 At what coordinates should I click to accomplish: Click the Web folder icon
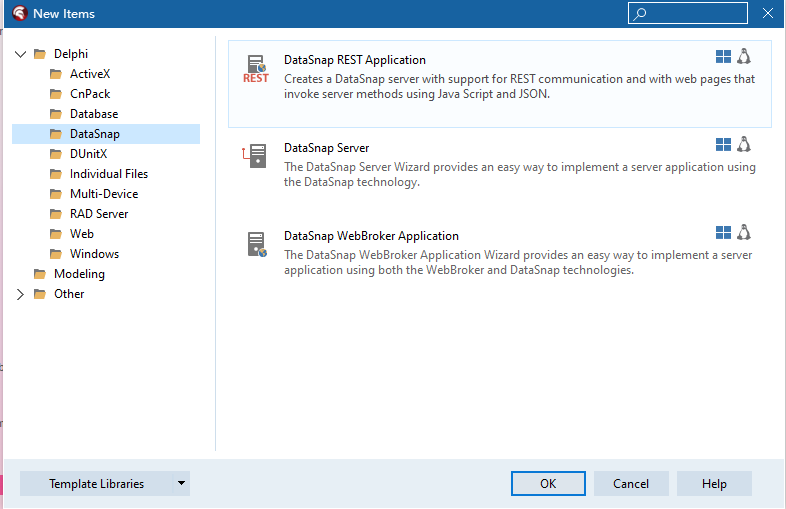tap(56, 234)
